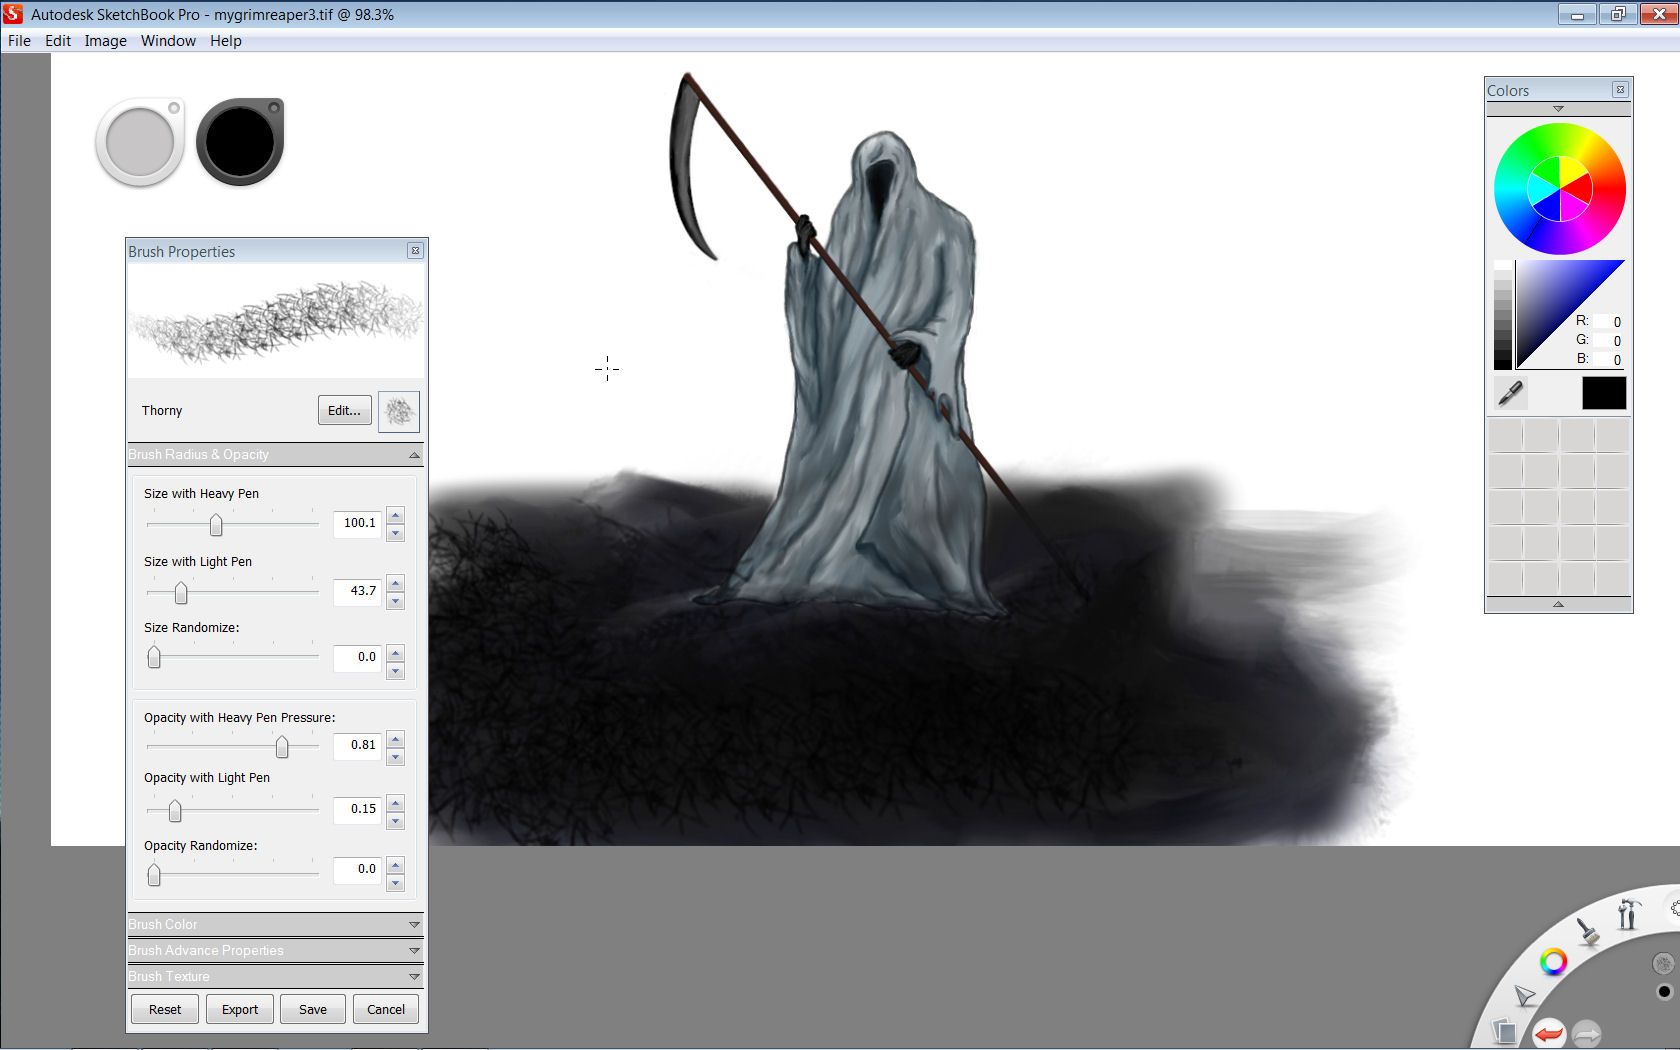Click the gray Redo arrow
Viewport: 1680px width, 1050px height.
point(1587,1035)
